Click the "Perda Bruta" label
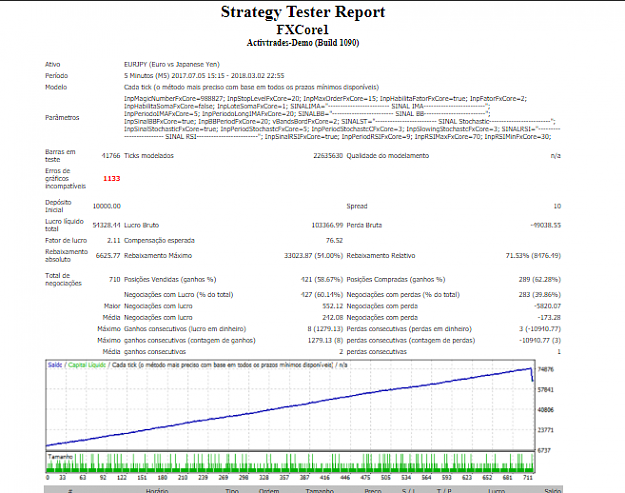The image size is (625, 493). [364, 225]
